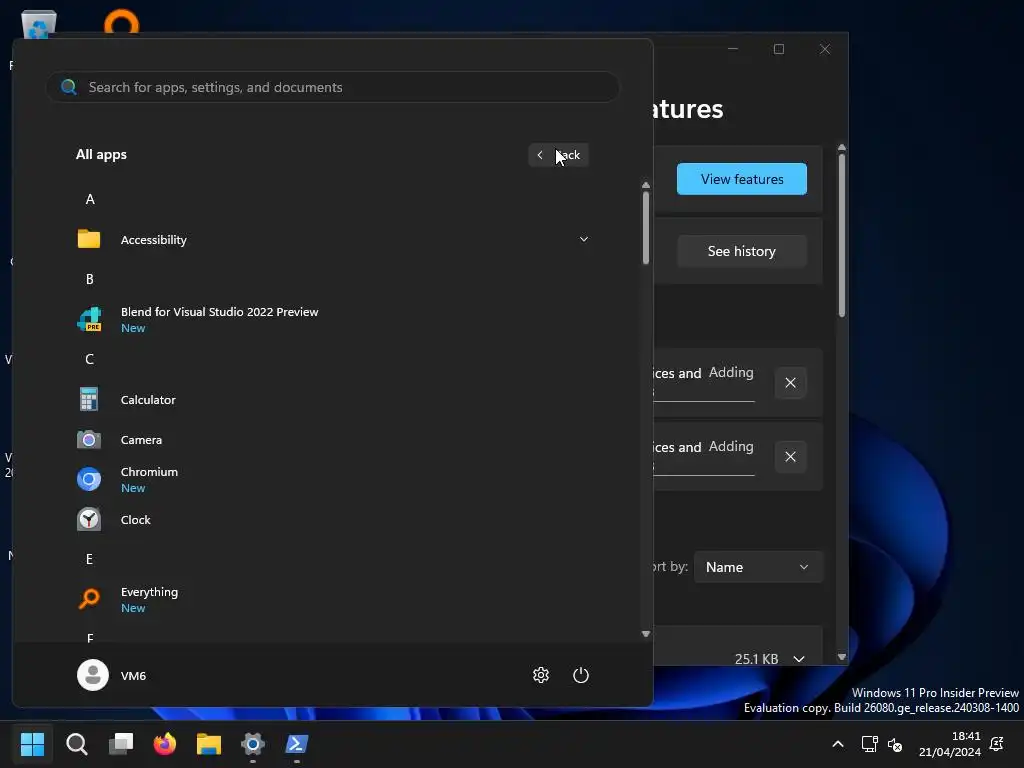
Task: Click View features in Settings window
Action: coord(742,179)
